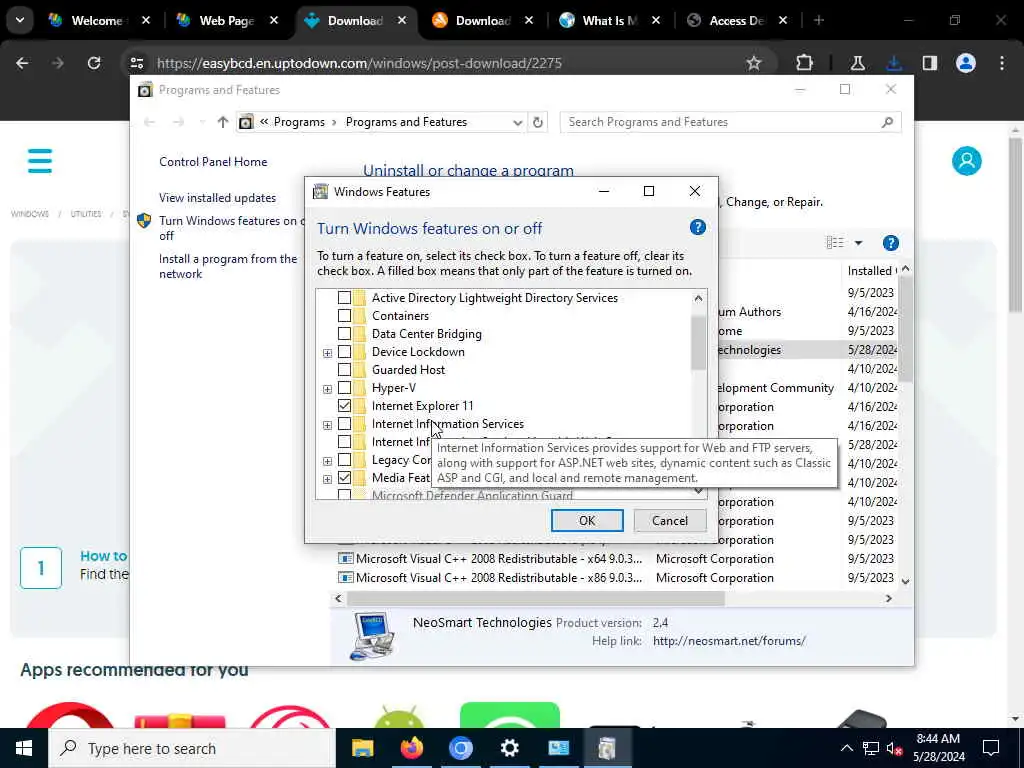Expand the Hyper-V tree node

coord(327,389)
